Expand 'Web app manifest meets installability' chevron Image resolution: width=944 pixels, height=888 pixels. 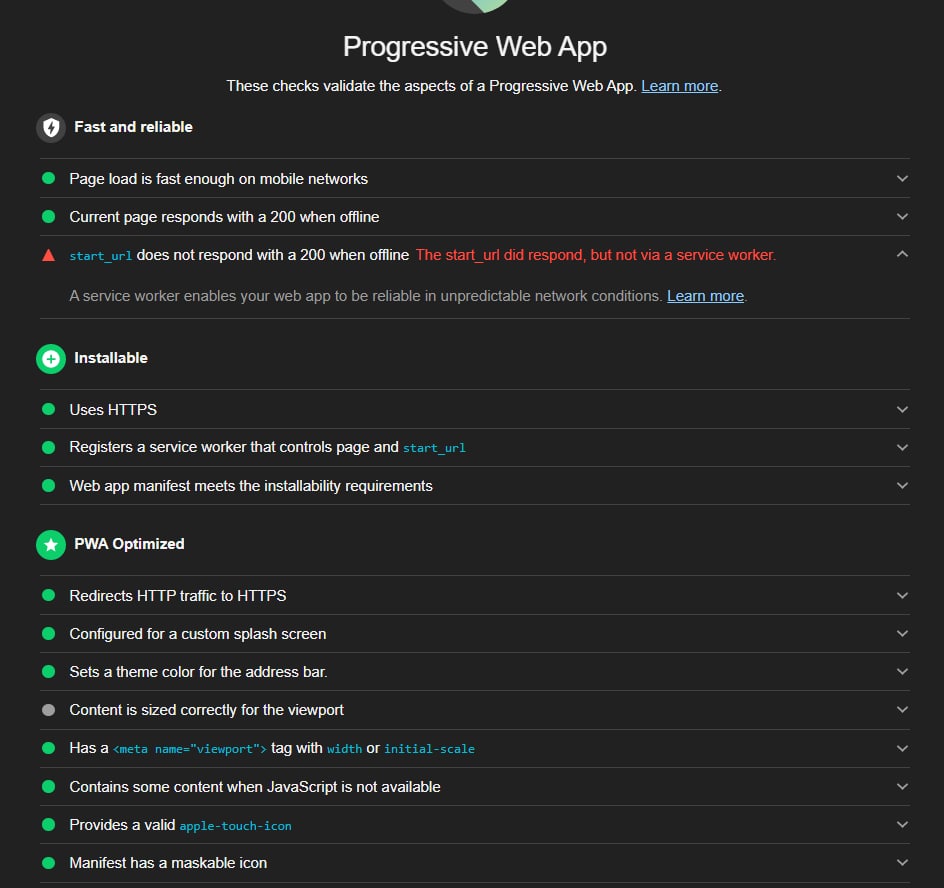point(902,485)
